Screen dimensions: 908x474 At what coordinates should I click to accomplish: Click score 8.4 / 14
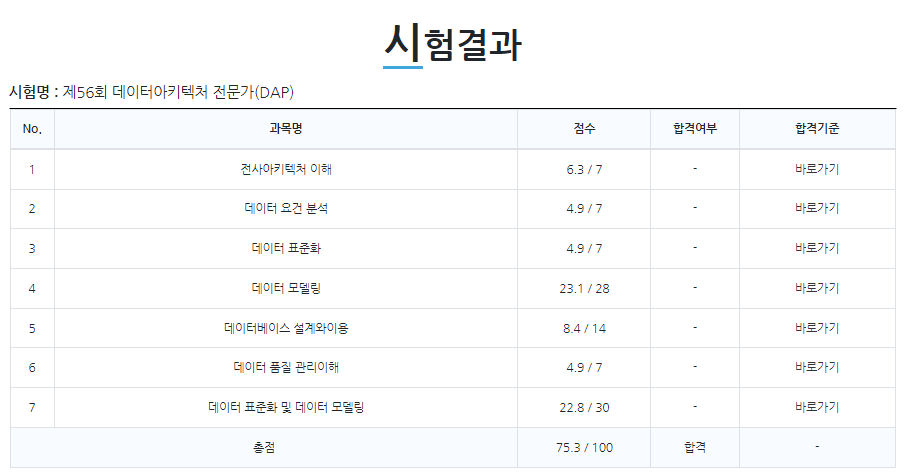point(584,328)
